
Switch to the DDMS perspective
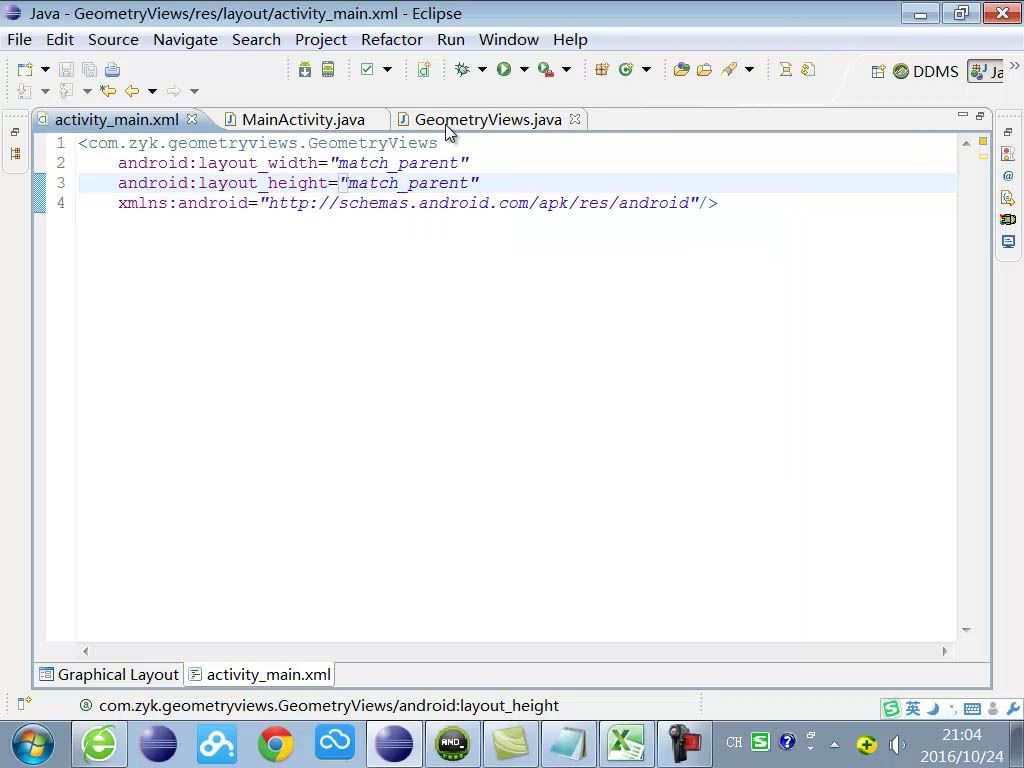926,71
